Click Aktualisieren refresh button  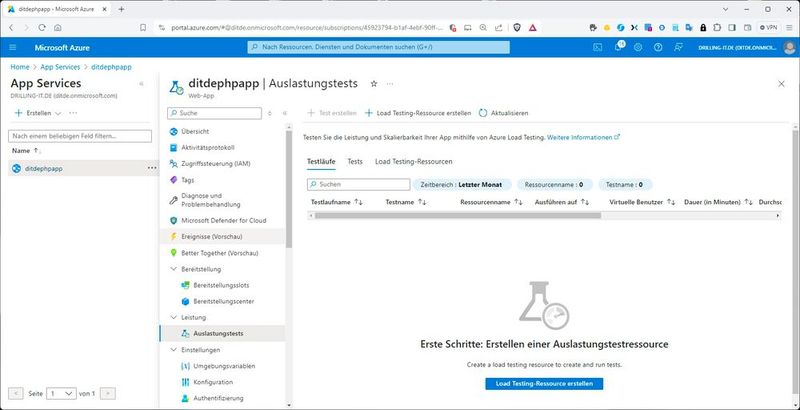point(504,113)
